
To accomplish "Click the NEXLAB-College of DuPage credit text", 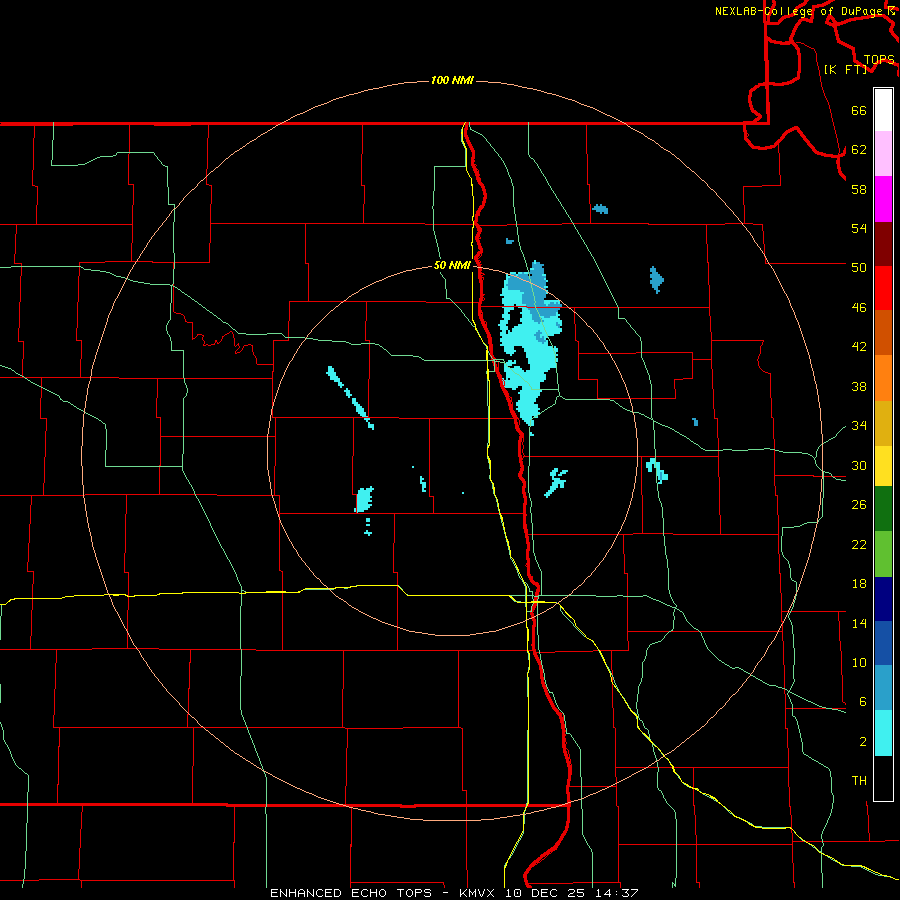I will [805, 11].
